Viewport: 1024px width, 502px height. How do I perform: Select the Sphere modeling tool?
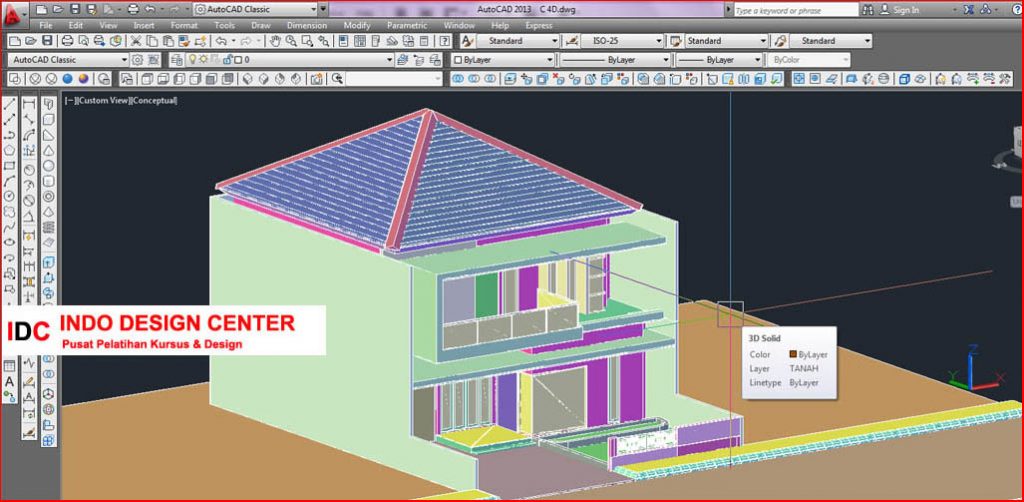(49, 166)
